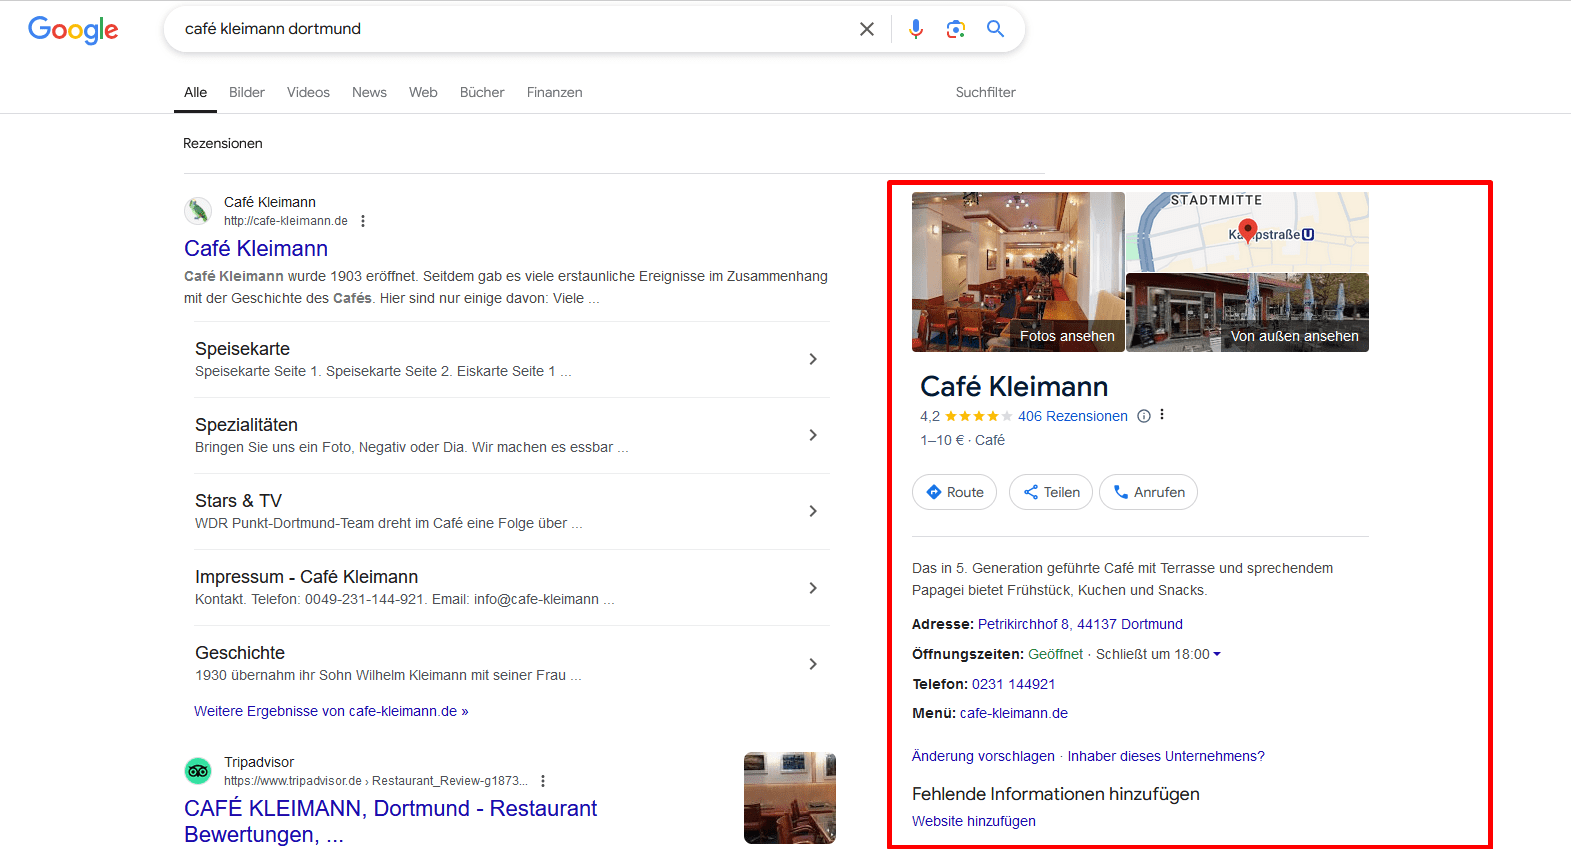
Task: Click the Tripadvisor favicon
Action: pyautogui.click(x=198, y=771)
